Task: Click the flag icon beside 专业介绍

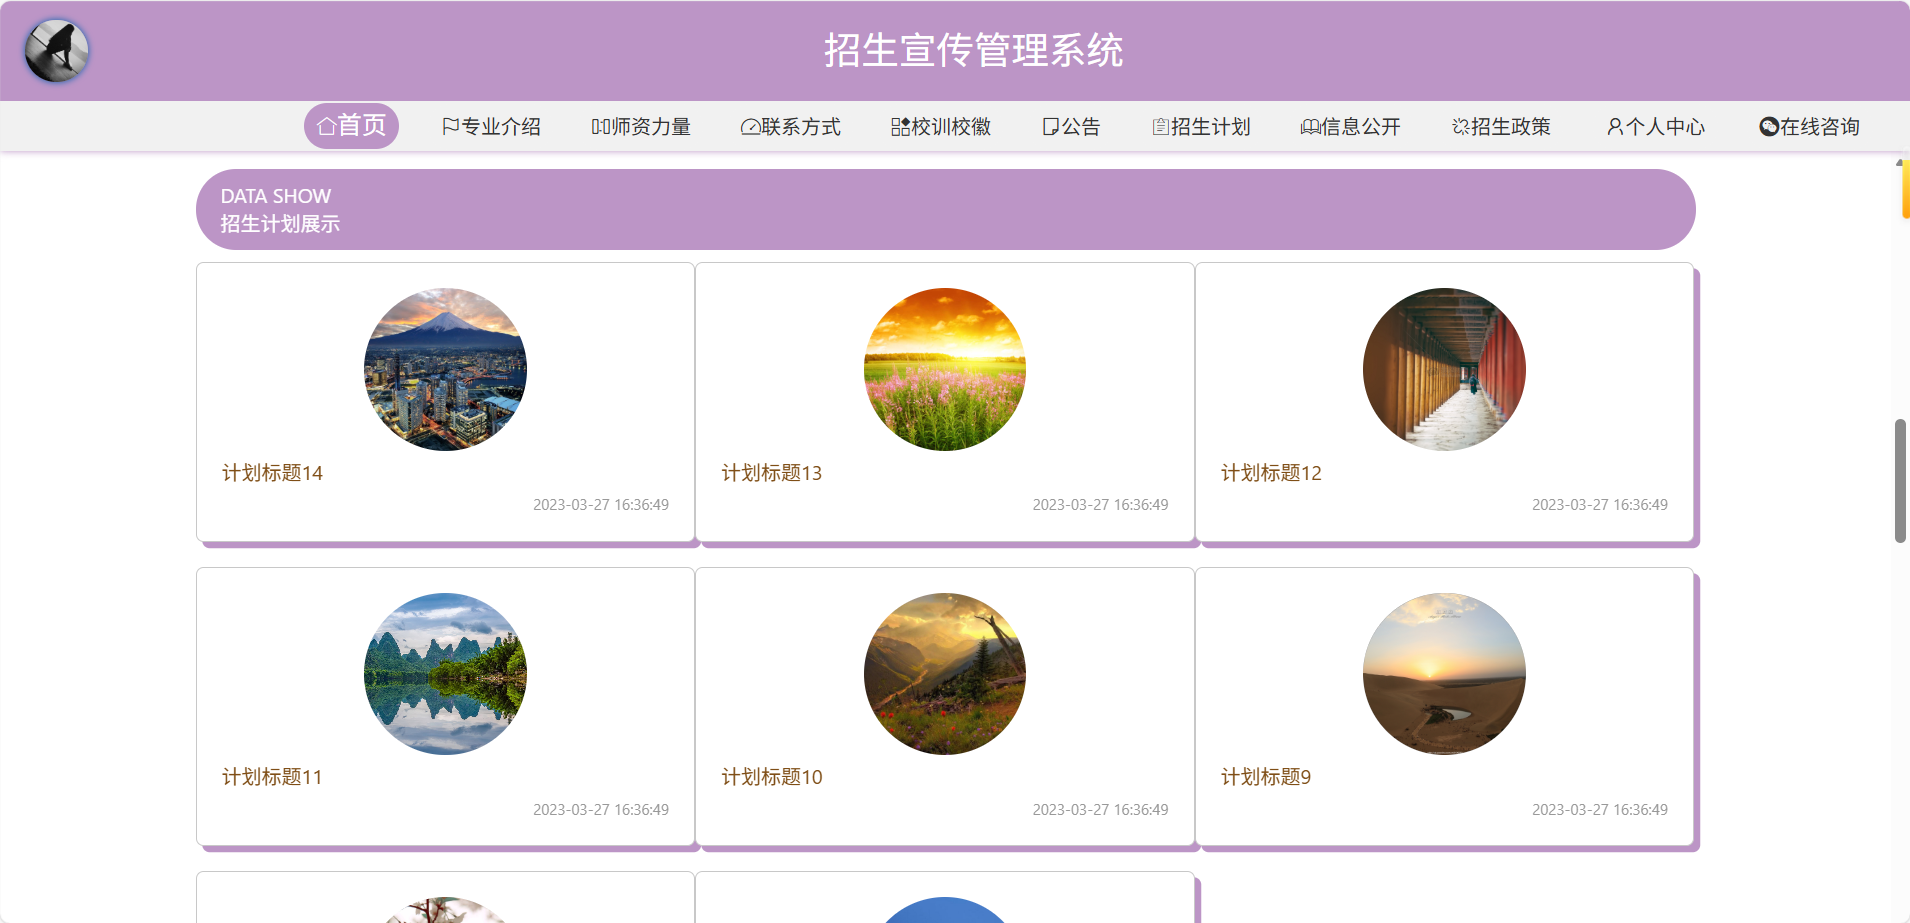Action: (x=451, y=126)
